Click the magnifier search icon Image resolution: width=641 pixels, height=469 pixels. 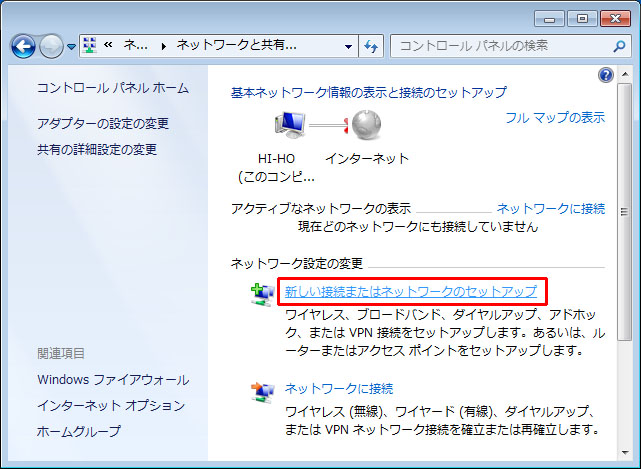click(x=619, y=46)
